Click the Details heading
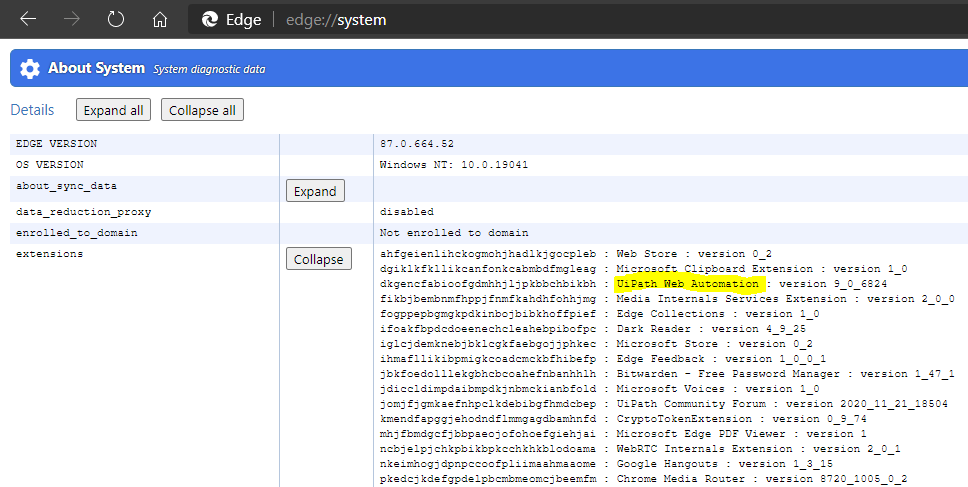Screen dimensions: 968x487 (x=32, y=110)
